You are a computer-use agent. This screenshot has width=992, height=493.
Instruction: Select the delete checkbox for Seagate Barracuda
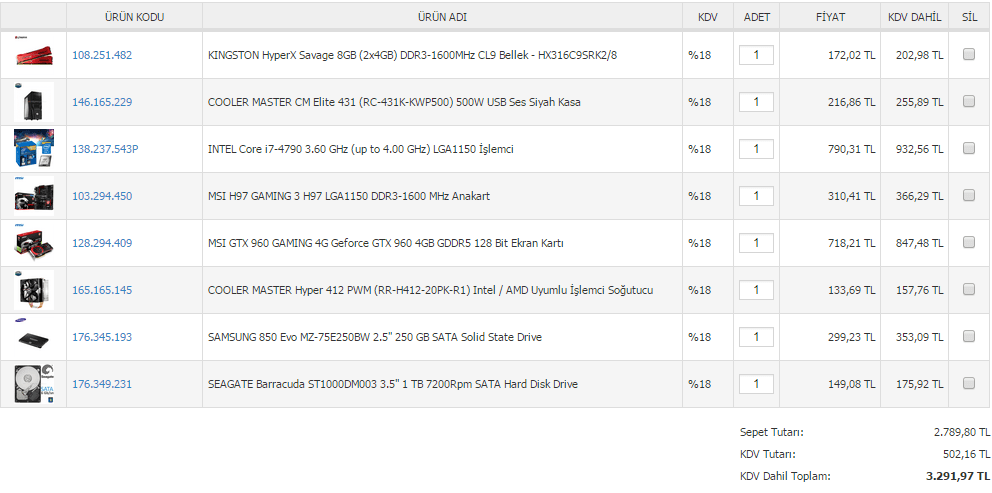969,383
